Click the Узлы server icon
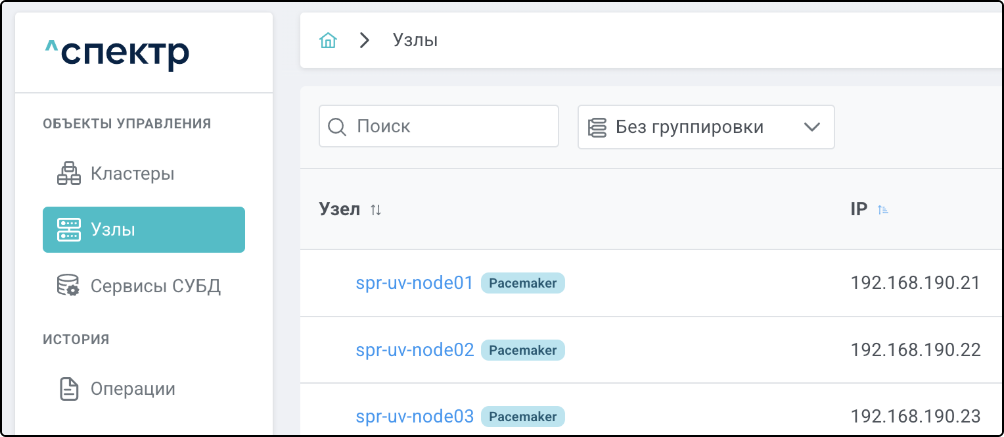This screenshot has width=1004, height=437. tap(68, 230)
